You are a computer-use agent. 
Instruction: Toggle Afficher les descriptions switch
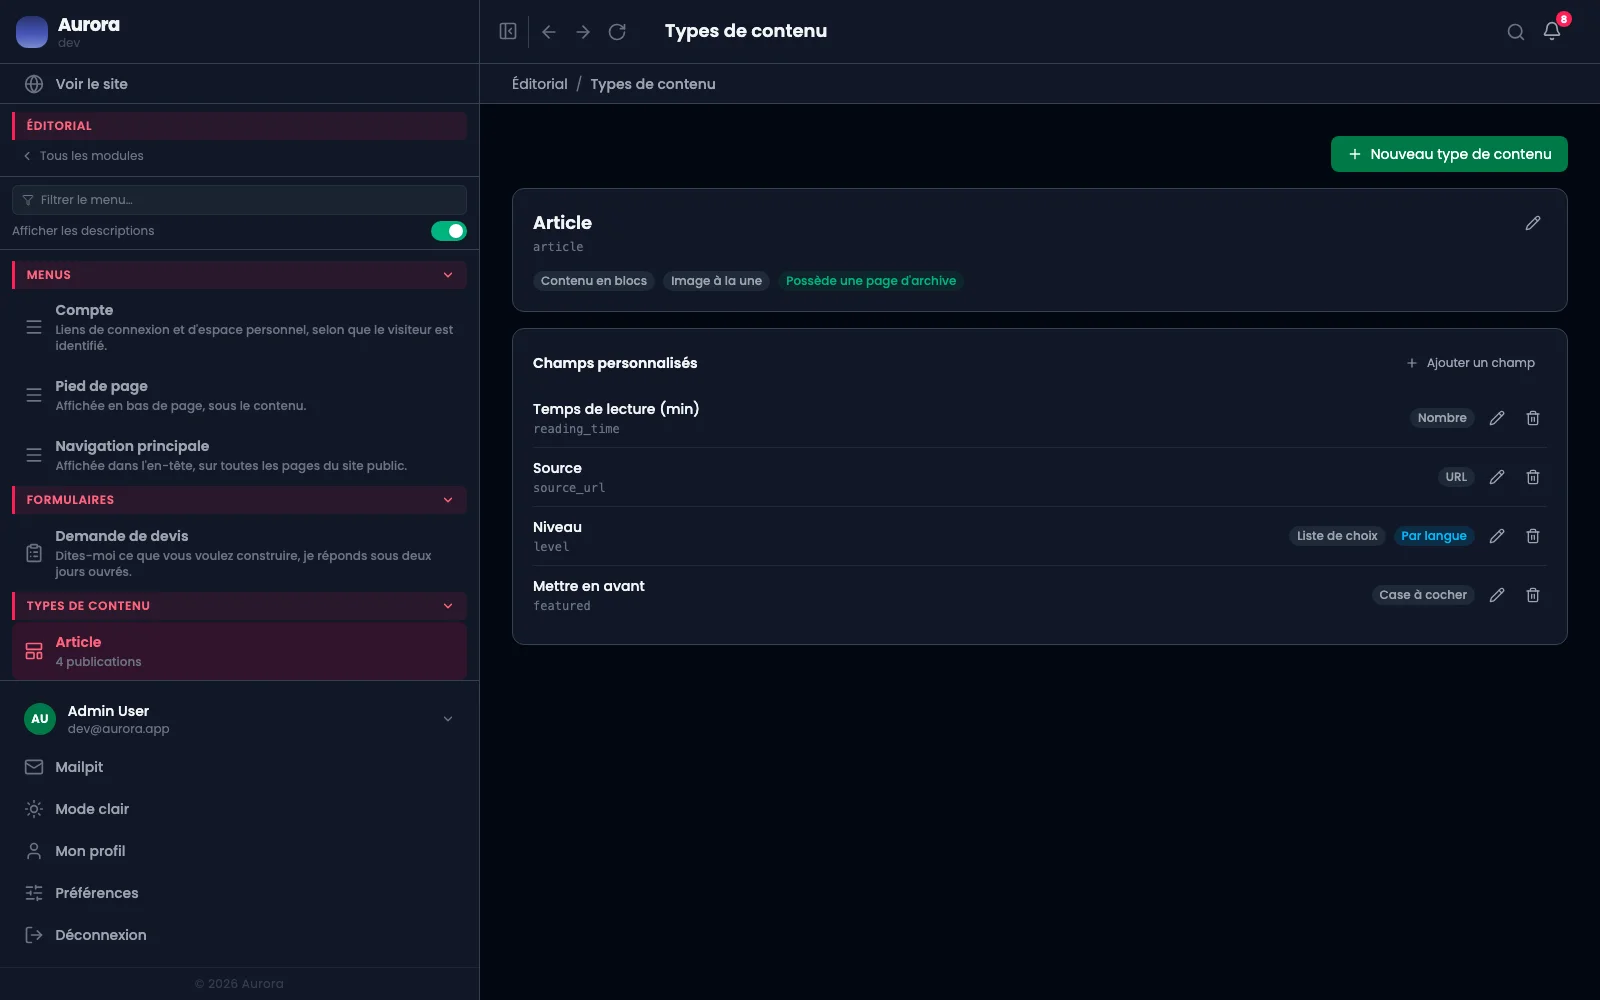pyautogui.click(x=449, y=231)
